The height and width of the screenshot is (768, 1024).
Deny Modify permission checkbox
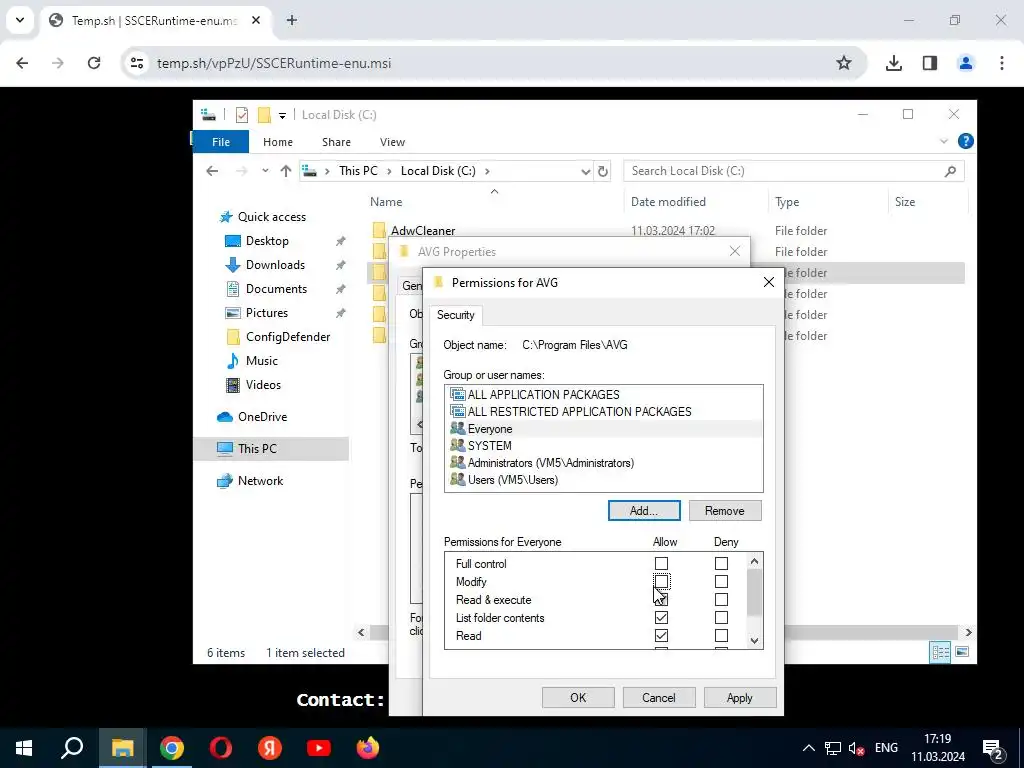point(721,581)
